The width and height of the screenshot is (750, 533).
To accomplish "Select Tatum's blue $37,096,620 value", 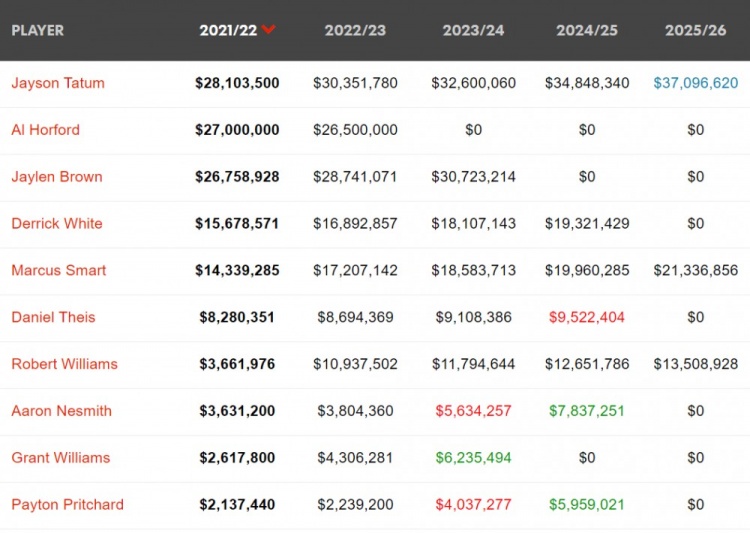I will click(x=695, y=83).
